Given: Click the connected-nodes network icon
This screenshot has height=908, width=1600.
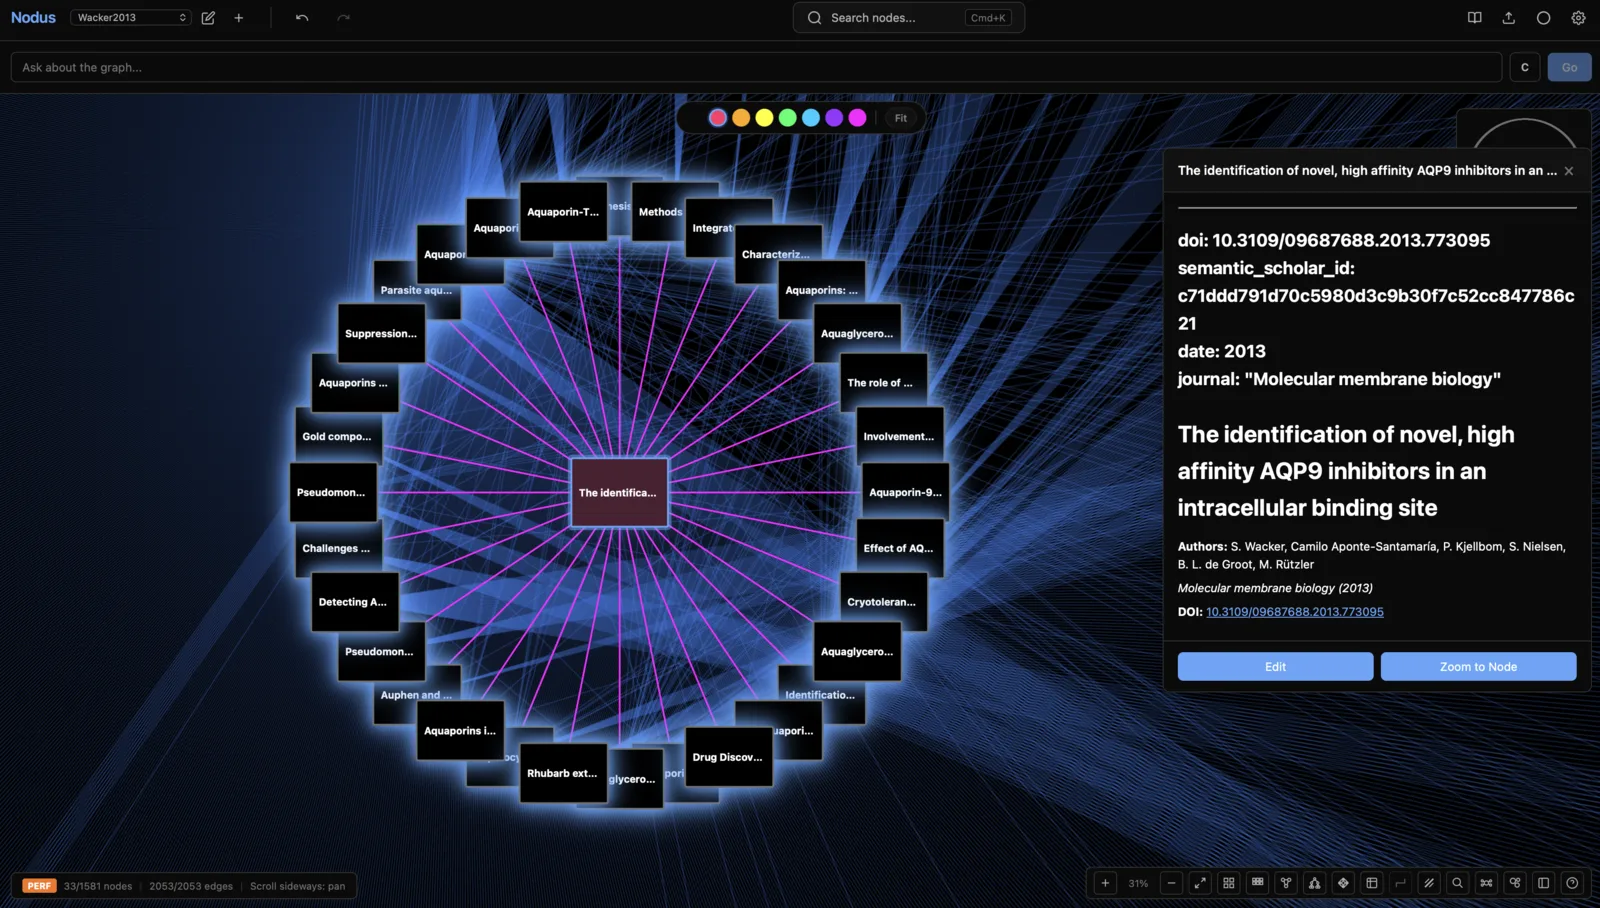Looking at the screenshot, I should (x=1486, y=883).
